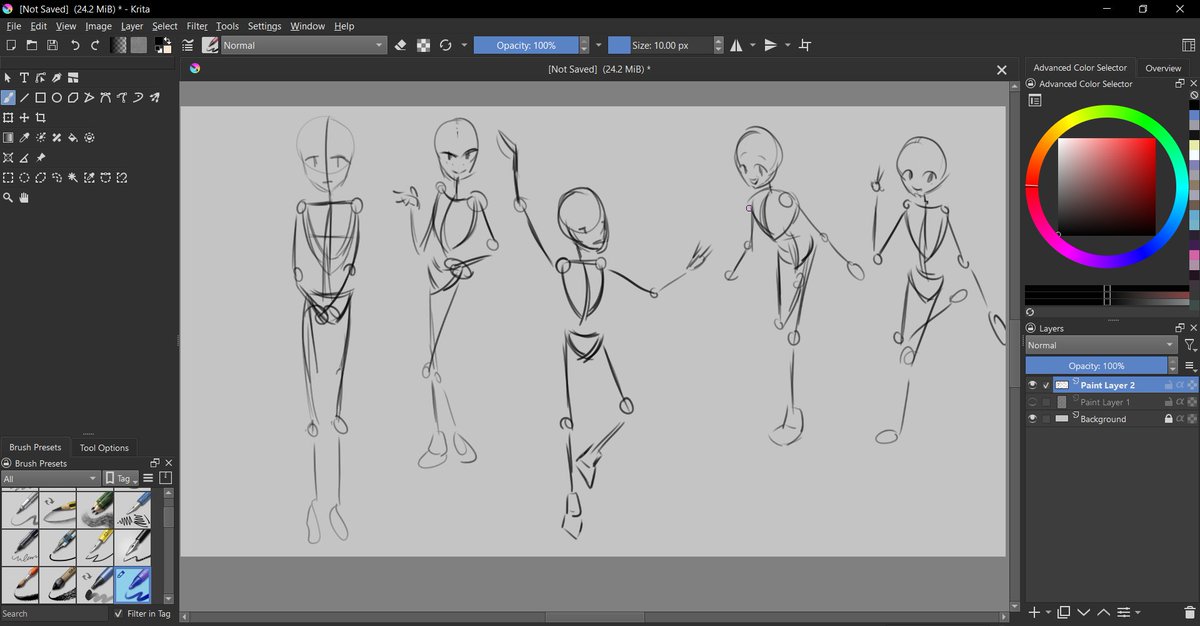Toggle eraser mode in the toolbar
1200x626 pixels.
[401, 45]
